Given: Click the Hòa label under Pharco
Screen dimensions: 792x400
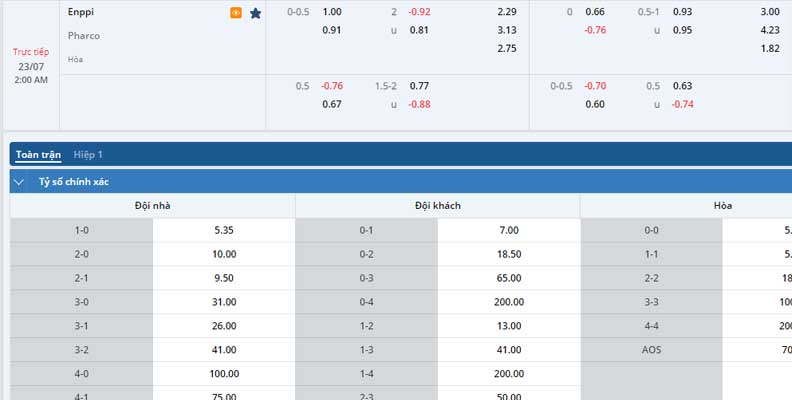Looking at the screenshot, I should (75, 60).
